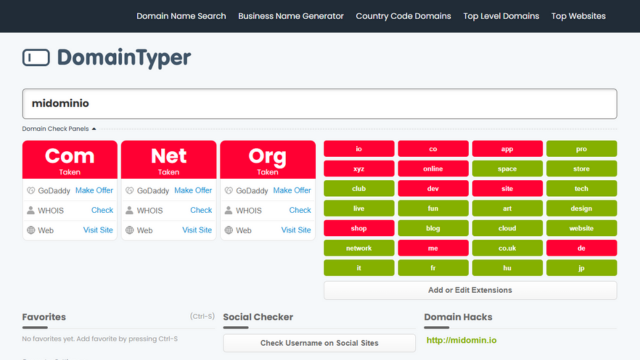Click Check Username on Social Sites
The height and width of the screenshot is (360, 640).
(x=319, y=343)
